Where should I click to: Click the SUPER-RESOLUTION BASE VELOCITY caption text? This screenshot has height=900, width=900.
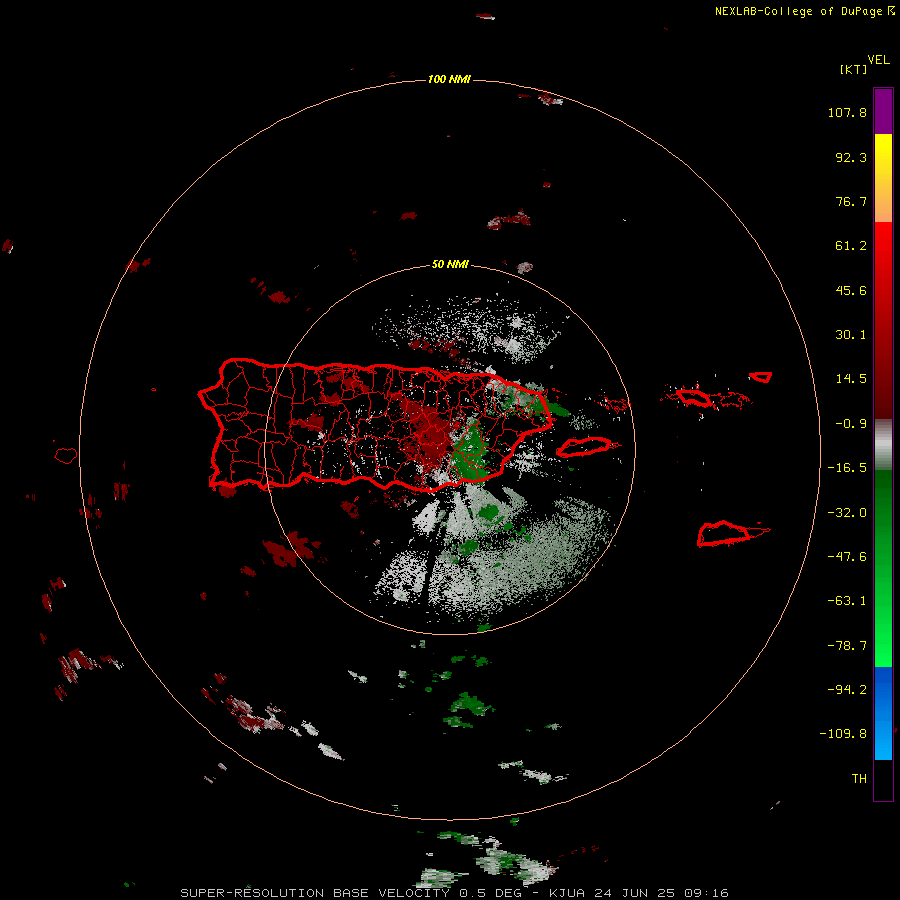(315, 893)
